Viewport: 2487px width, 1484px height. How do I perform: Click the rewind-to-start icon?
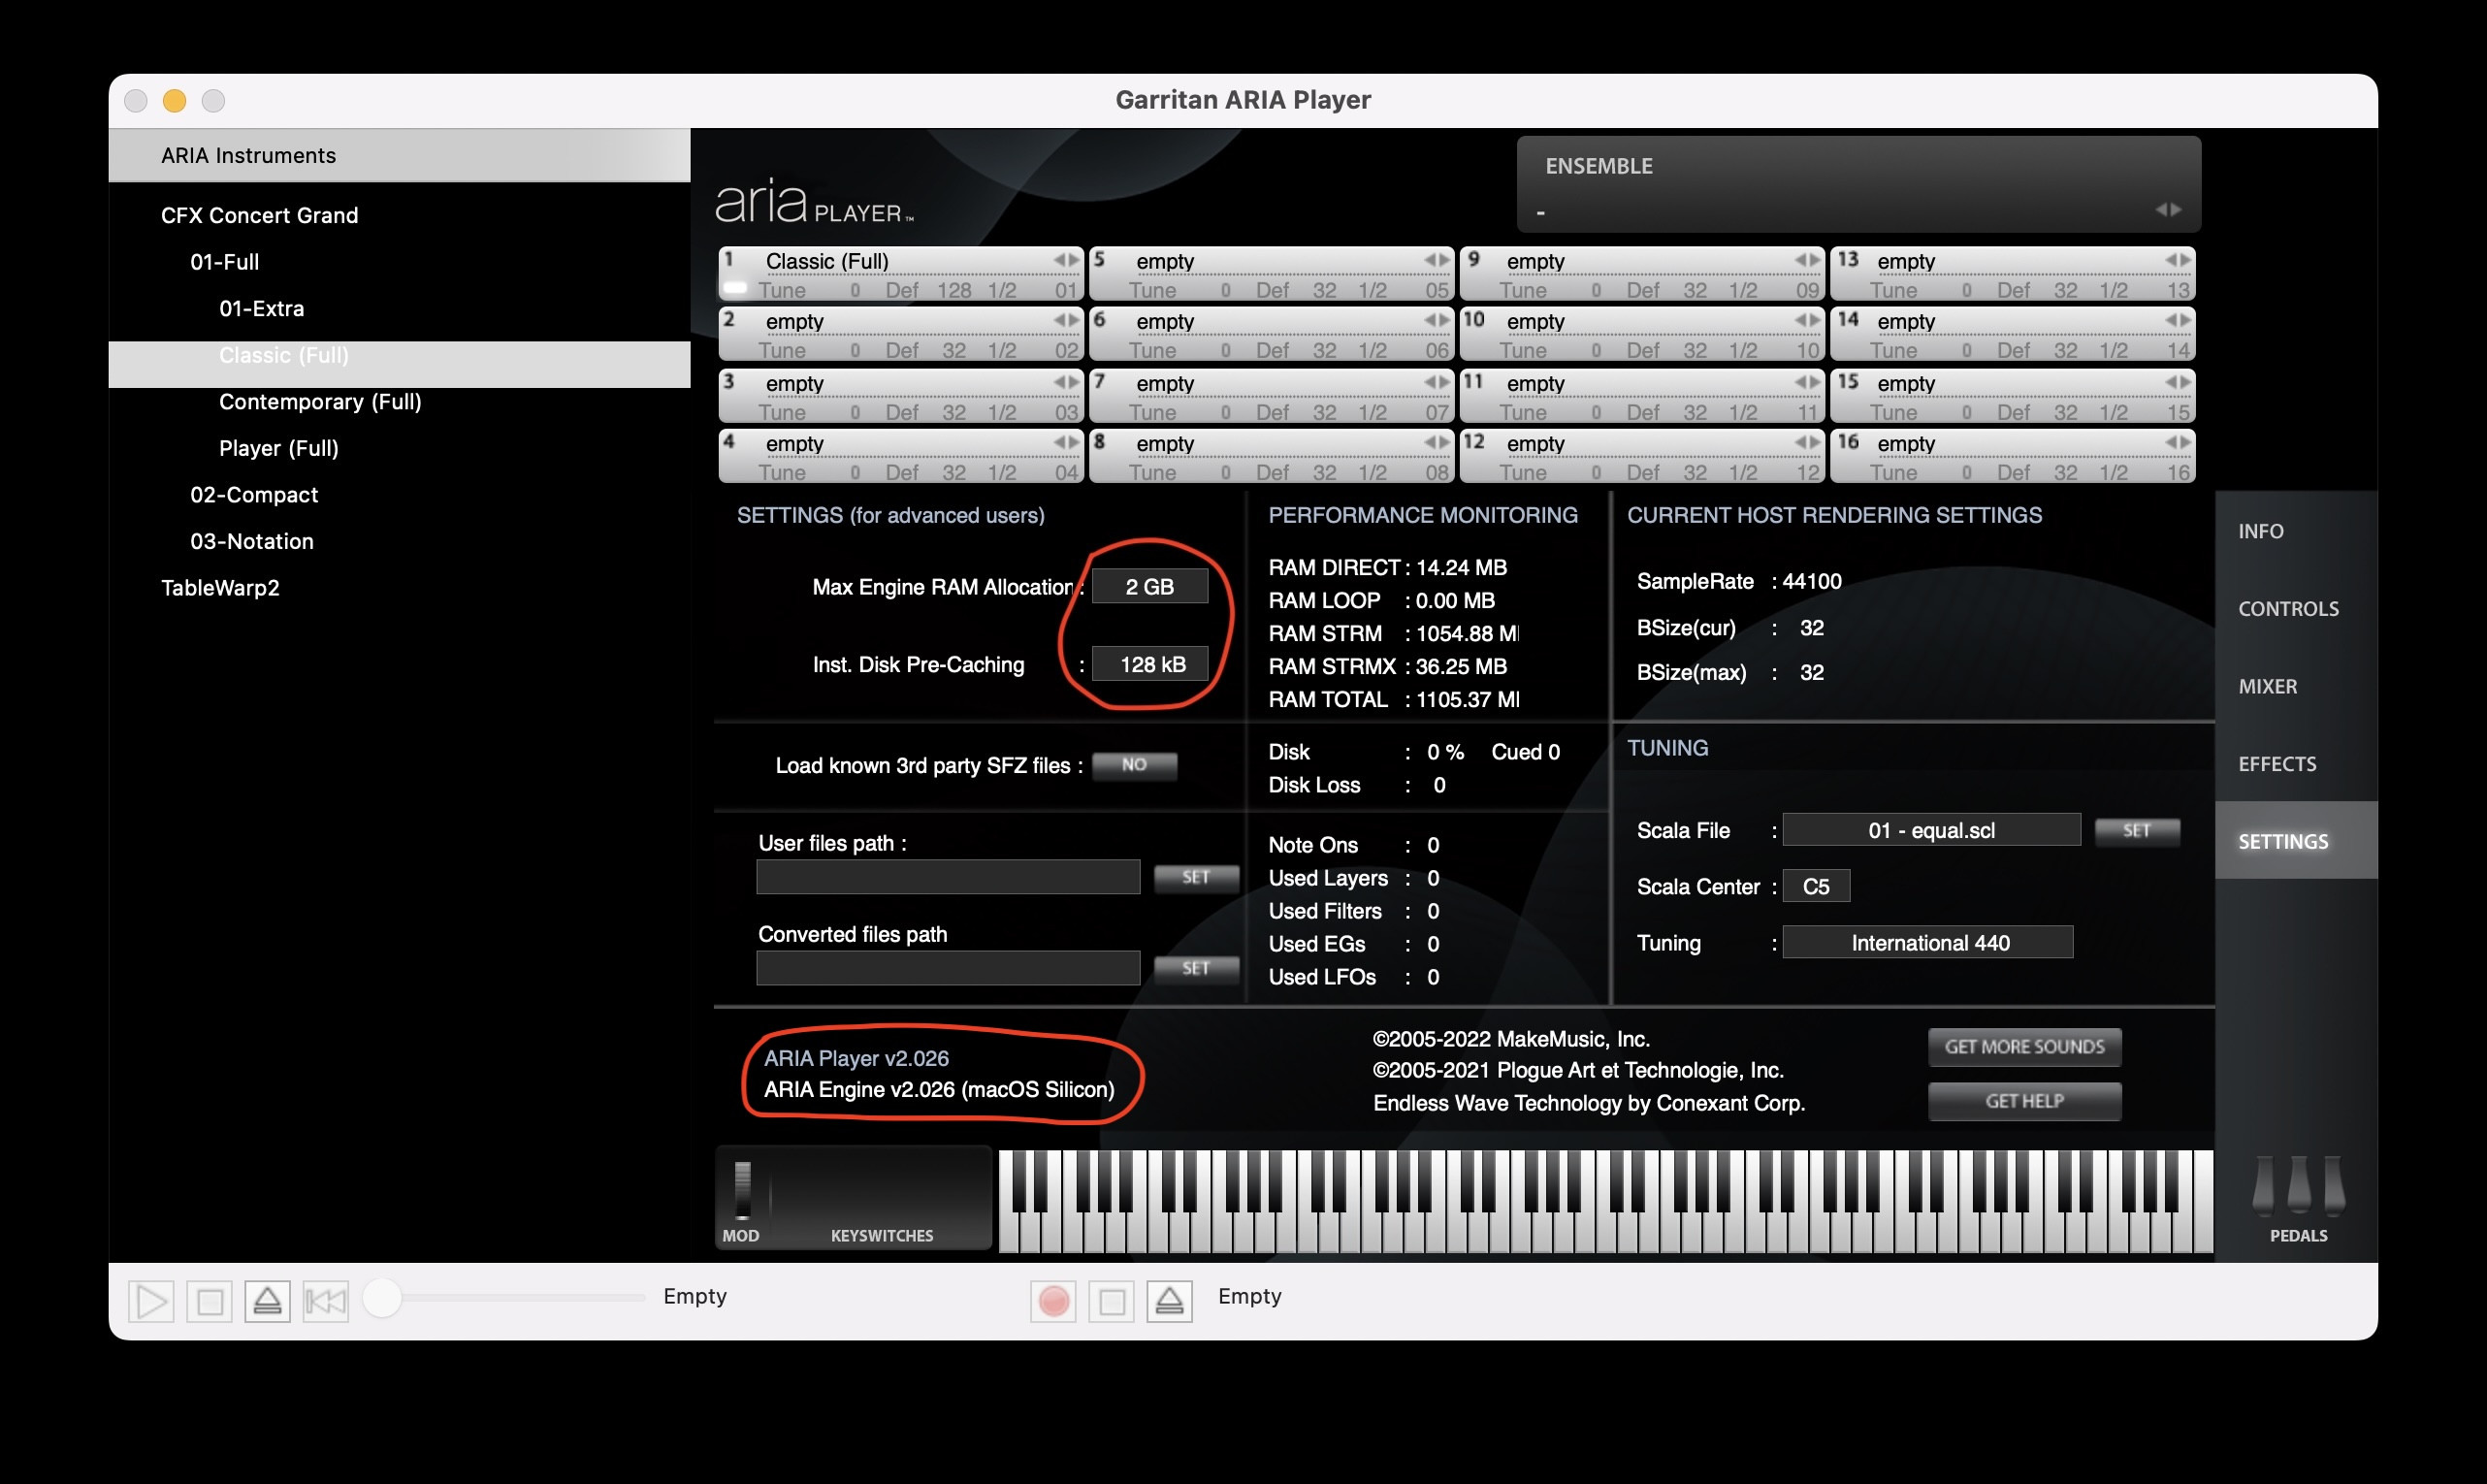[325, 1301]
